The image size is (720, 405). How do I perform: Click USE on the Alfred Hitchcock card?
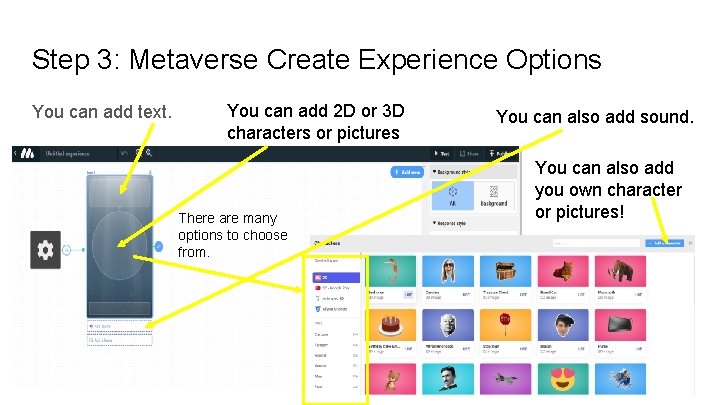pyautogui.click(x=466, y=349)
